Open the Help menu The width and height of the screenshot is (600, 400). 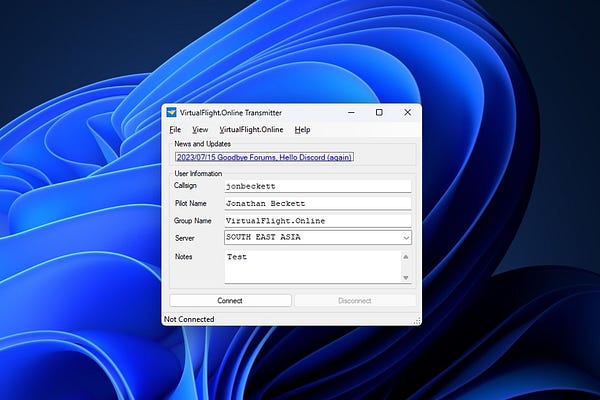tap(302, 130)
